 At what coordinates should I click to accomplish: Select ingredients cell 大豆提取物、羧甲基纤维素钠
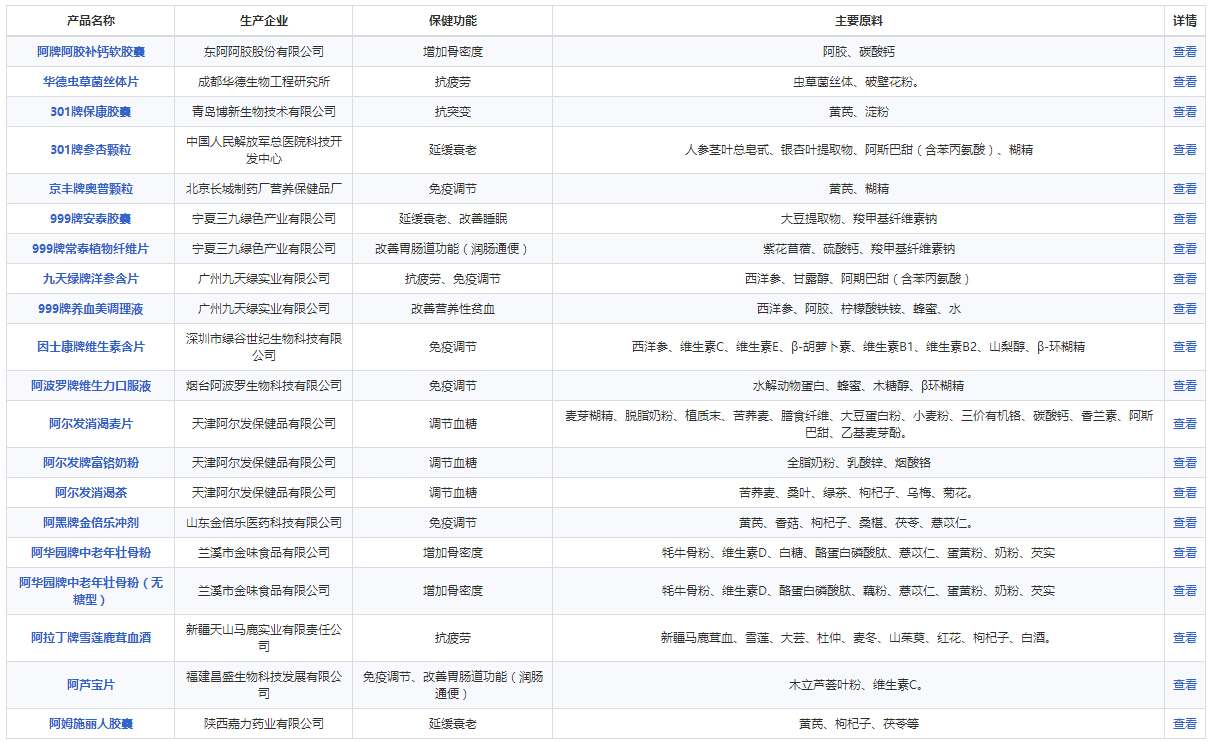(859, 219)
